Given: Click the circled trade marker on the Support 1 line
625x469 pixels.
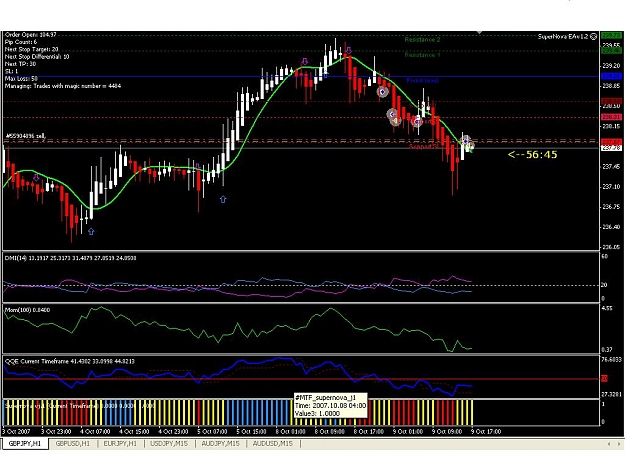Looking at the screenshot, I should point(417,121).
